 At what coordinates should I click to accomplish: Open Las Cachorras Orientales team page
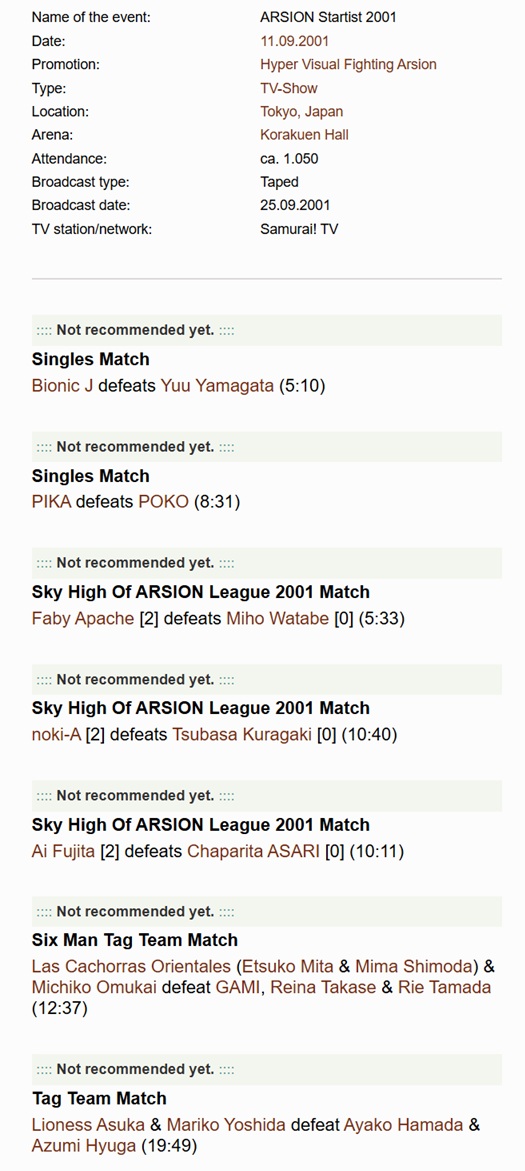(x=132, y=966)
